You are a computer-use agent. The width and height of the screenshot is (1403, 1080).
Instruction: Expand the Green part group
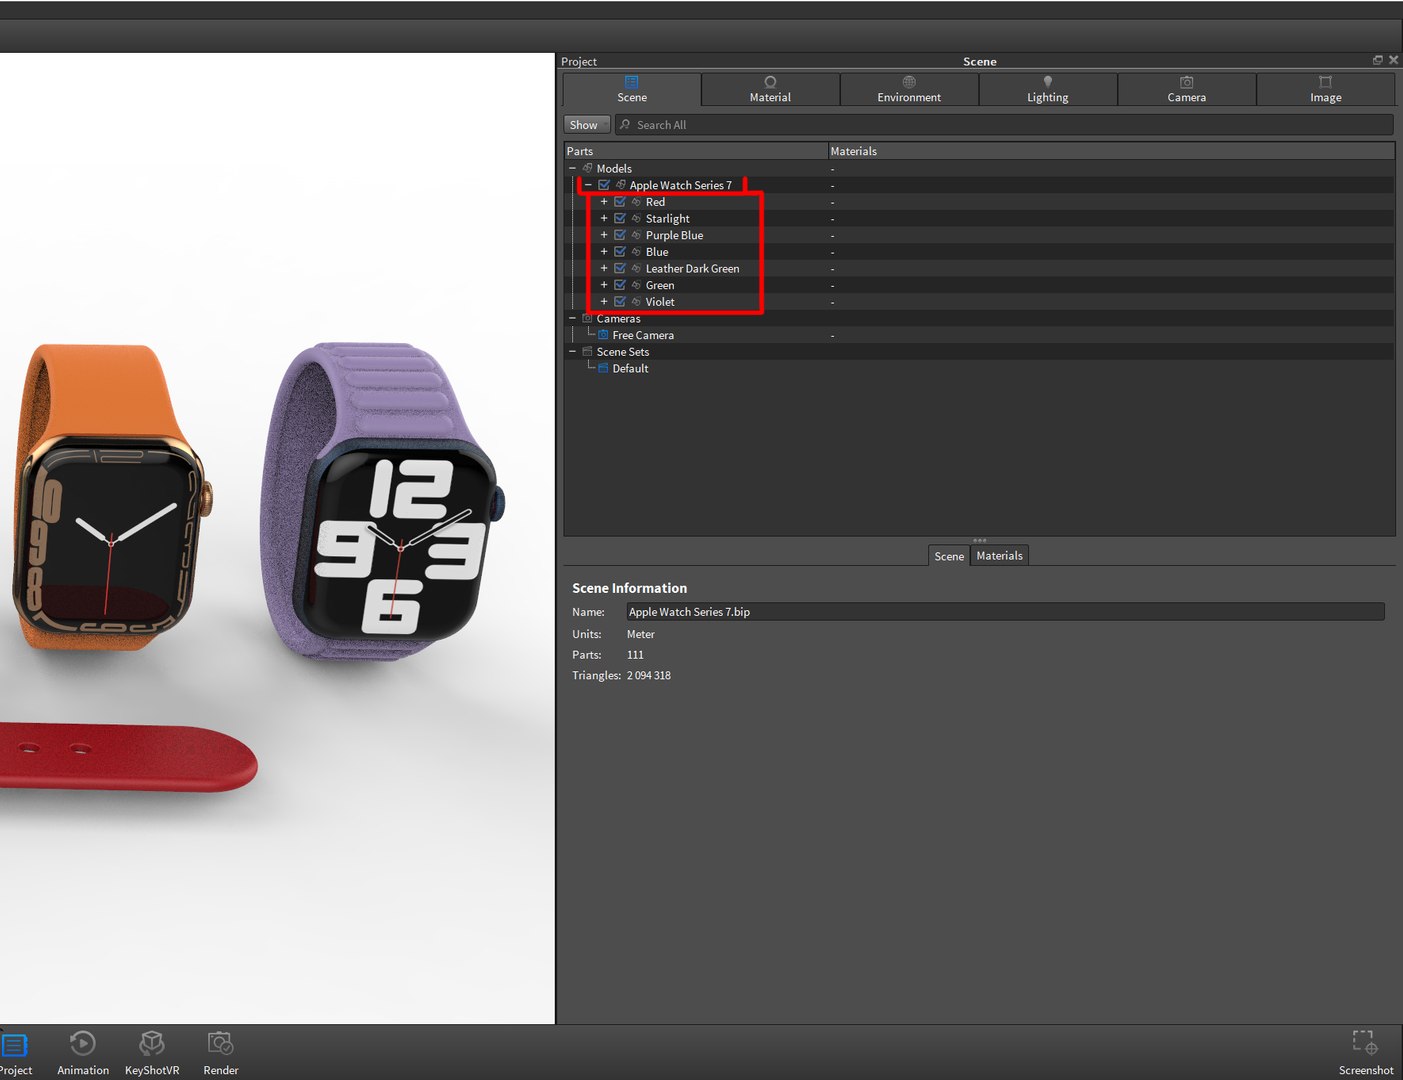pos(604,285)
